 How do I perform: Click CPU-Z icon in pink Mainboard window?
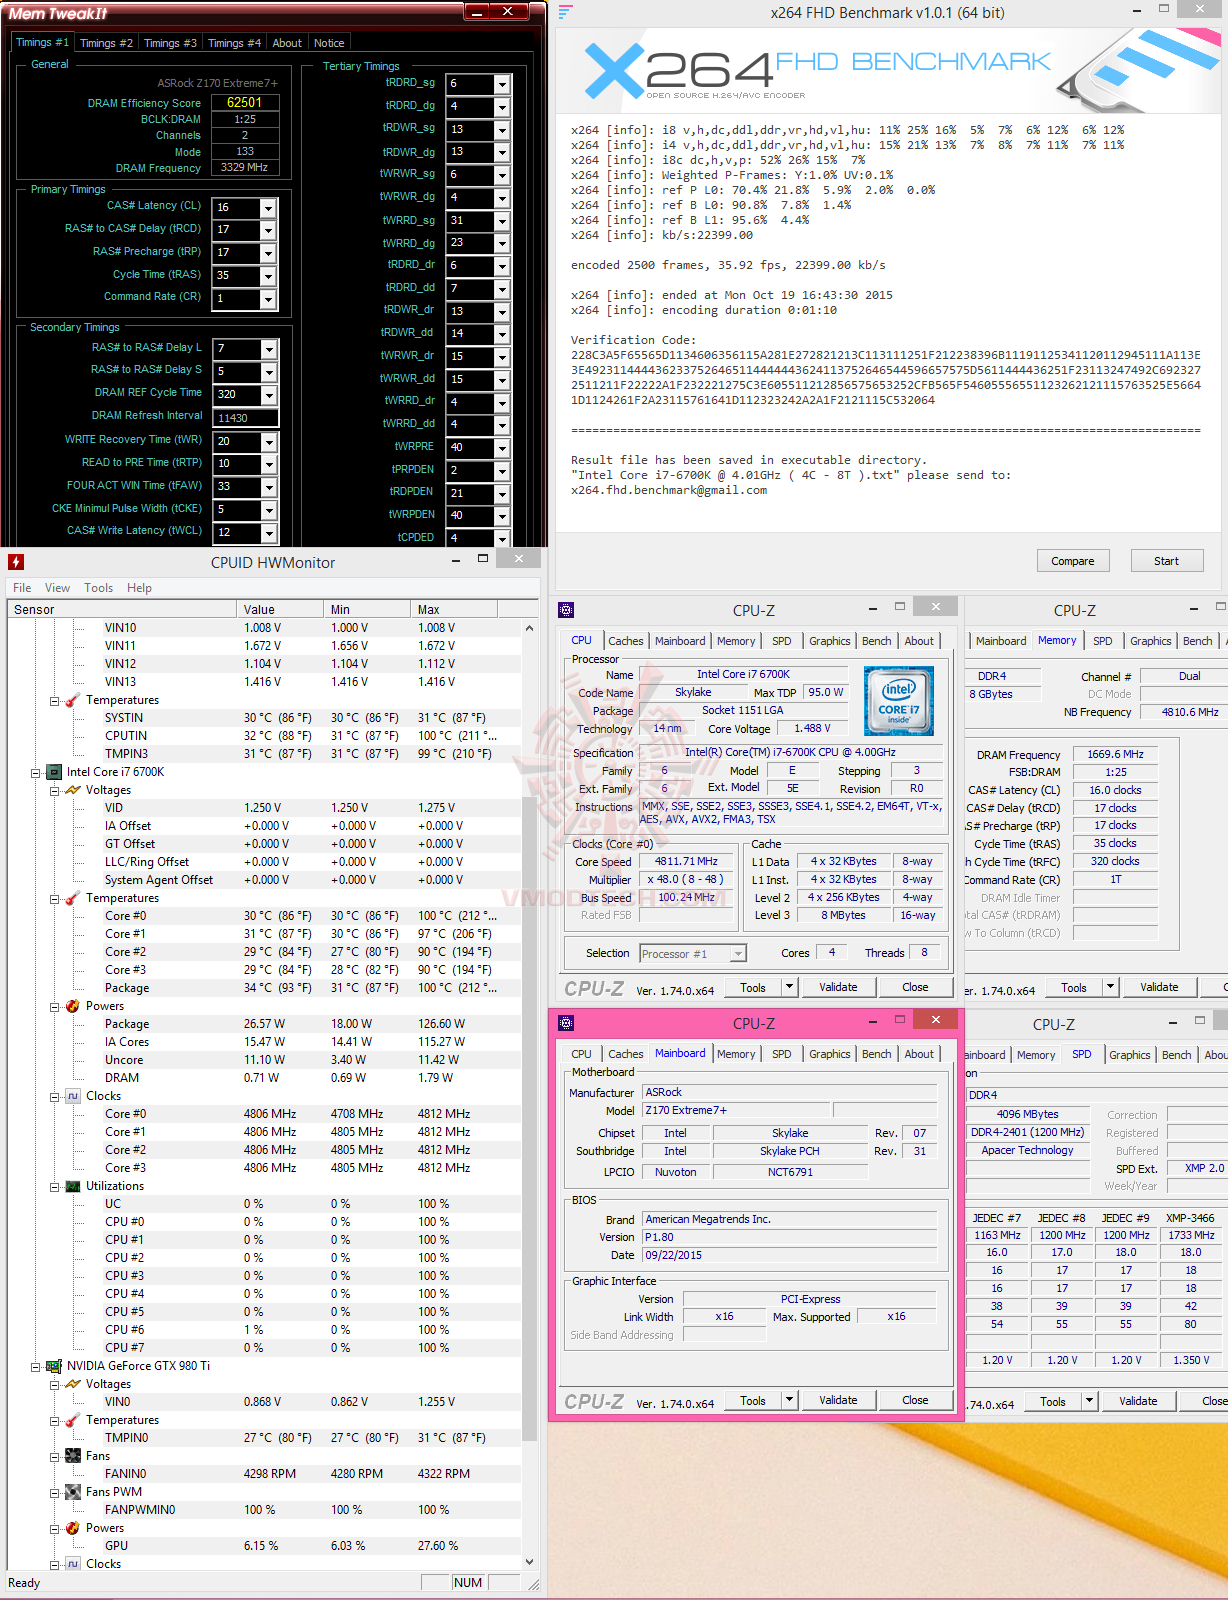coord(566,1023)
